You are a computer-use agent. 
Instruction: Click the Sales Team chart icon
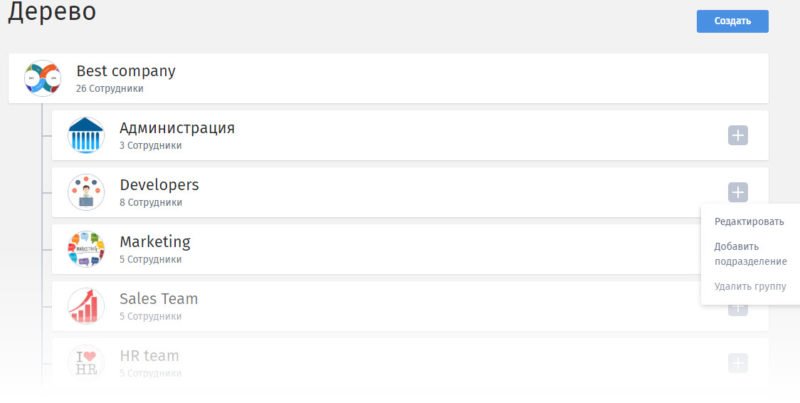tap(86, 306)
